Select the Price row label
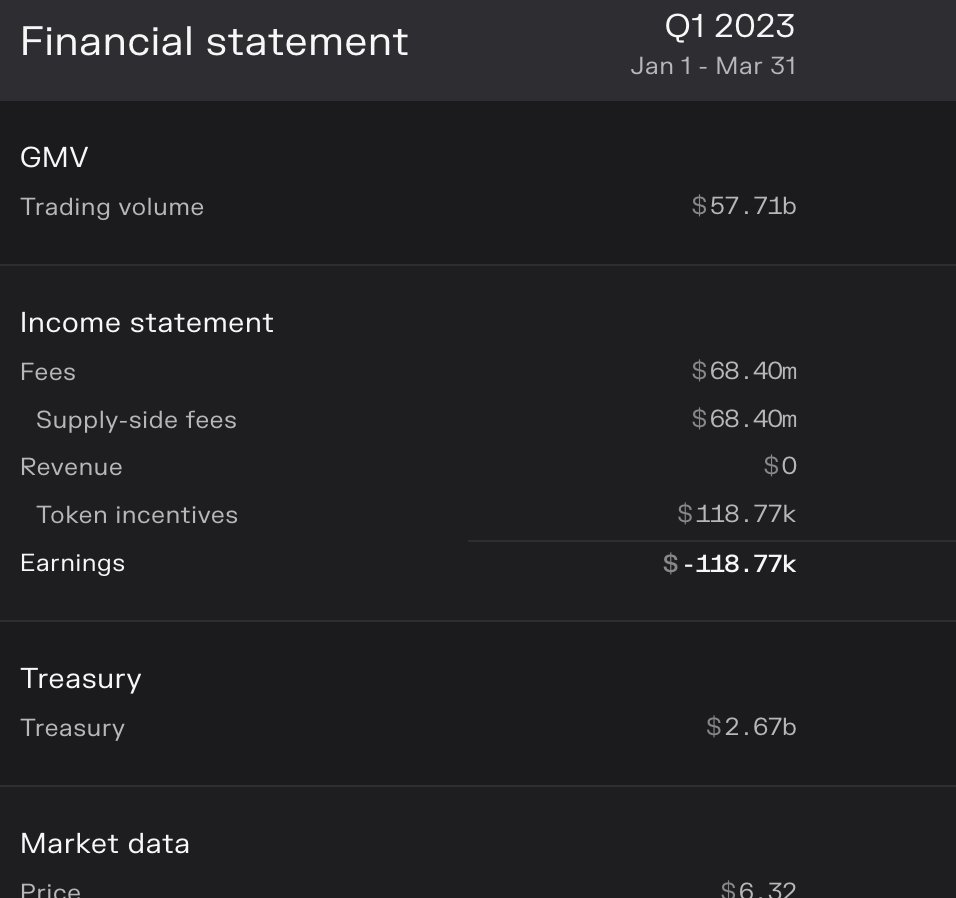 pos(51,889)
